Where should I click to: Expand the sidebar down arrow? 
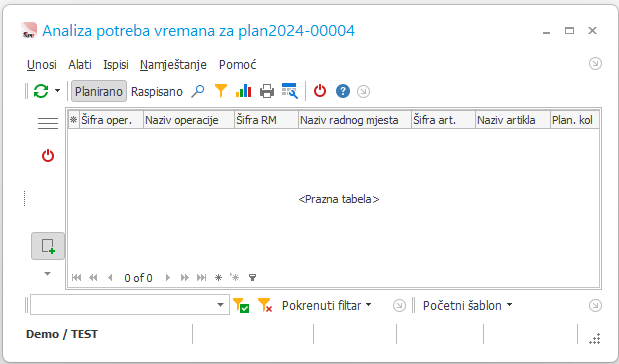(47, 274)
